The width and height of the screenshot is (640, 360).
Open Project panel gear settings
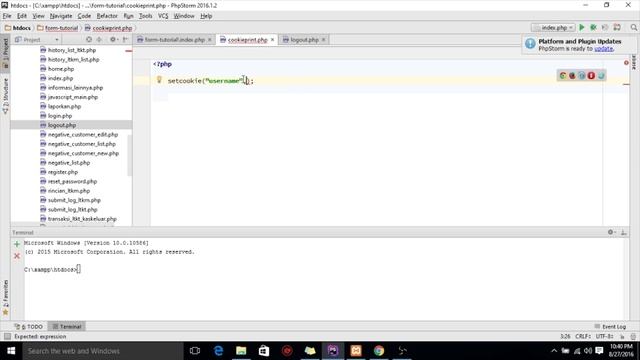coord(113,40)
